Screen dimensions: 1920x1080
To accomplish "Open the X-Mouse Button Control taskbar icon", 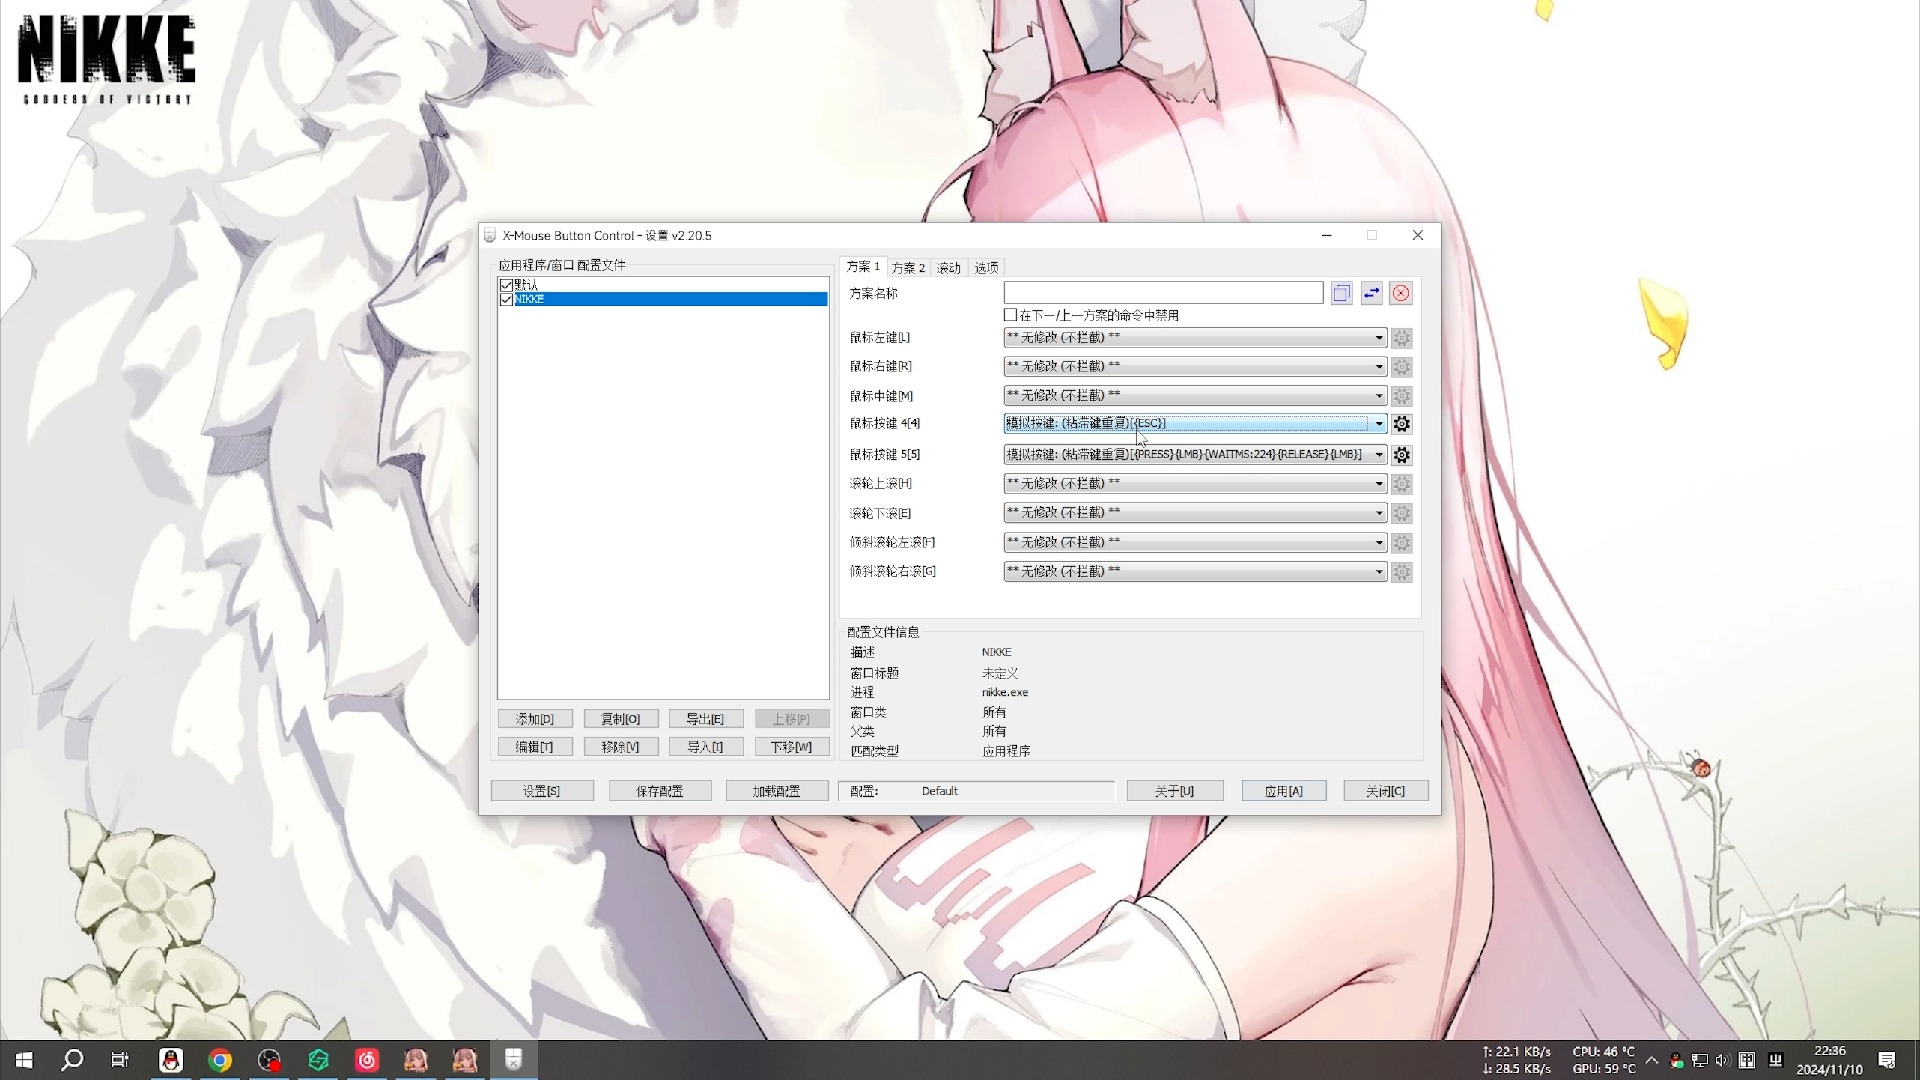I will (513, 1060).
